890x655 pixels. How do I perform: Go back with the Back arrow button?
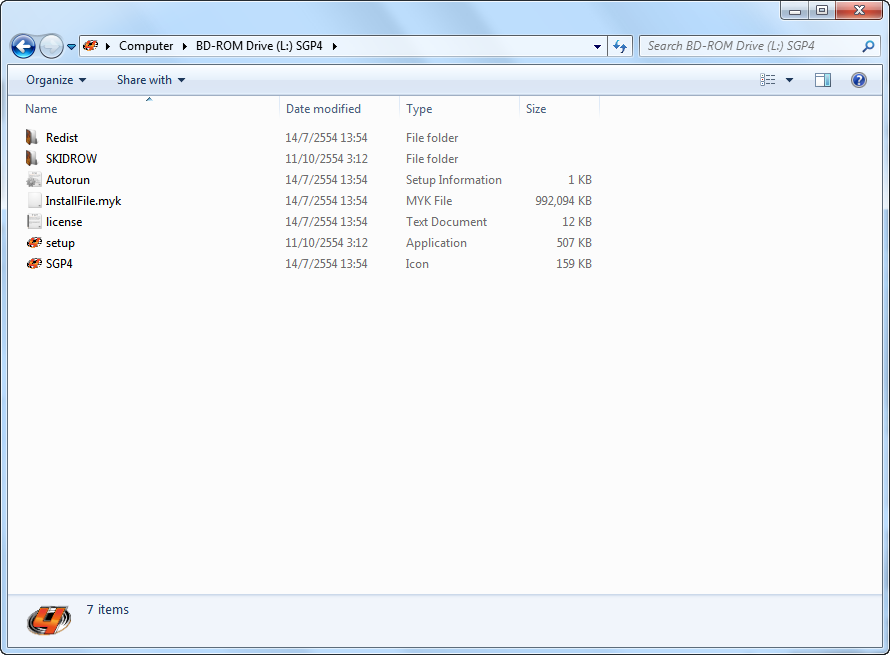pyautogui.click(x=23, y=46)
